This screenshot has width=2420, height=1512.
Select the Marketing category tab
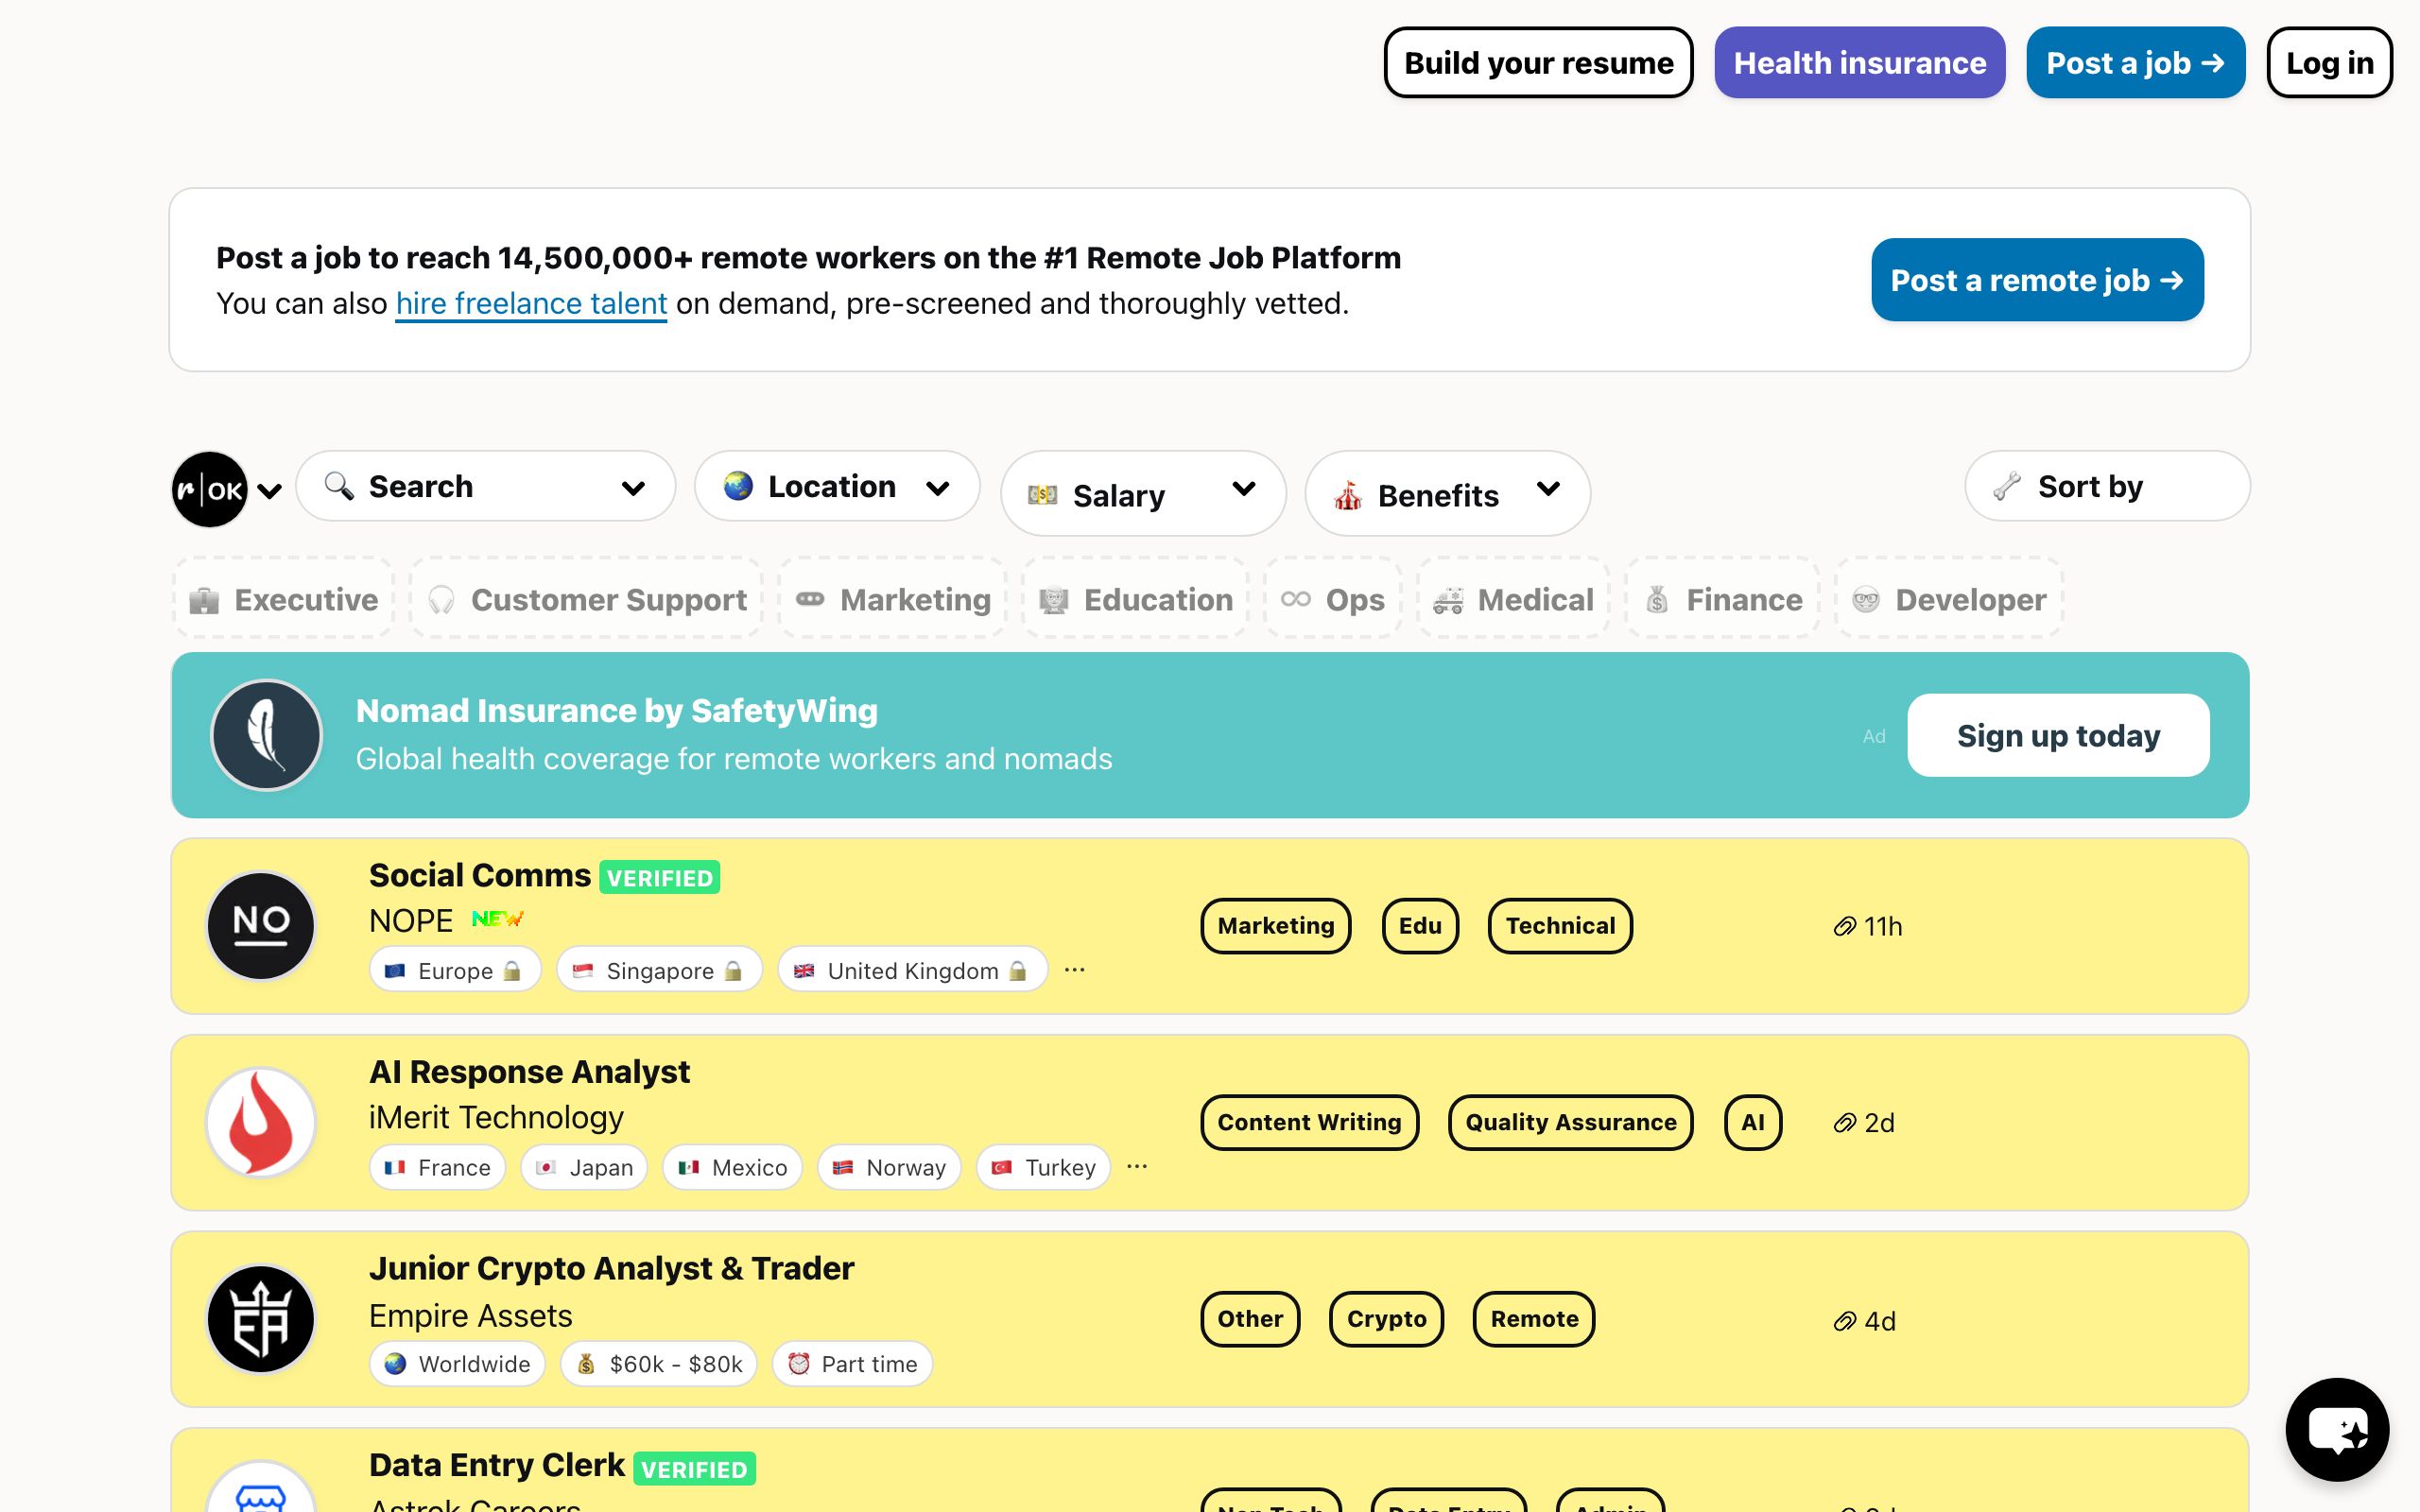click(x=893, y=599)
